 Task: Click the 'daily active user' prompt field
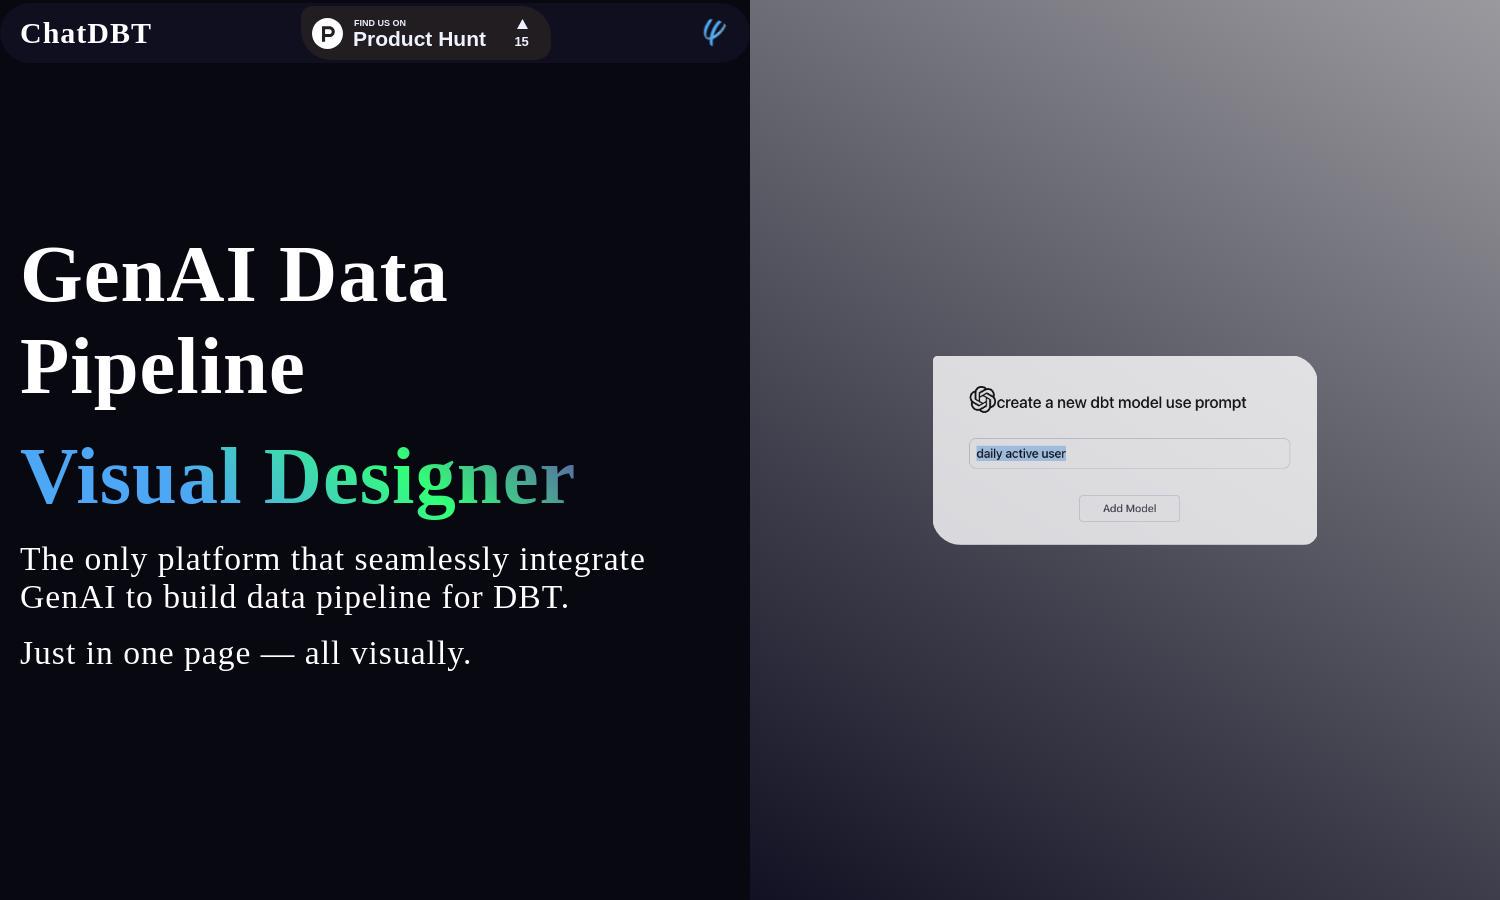pos(1129,453)
